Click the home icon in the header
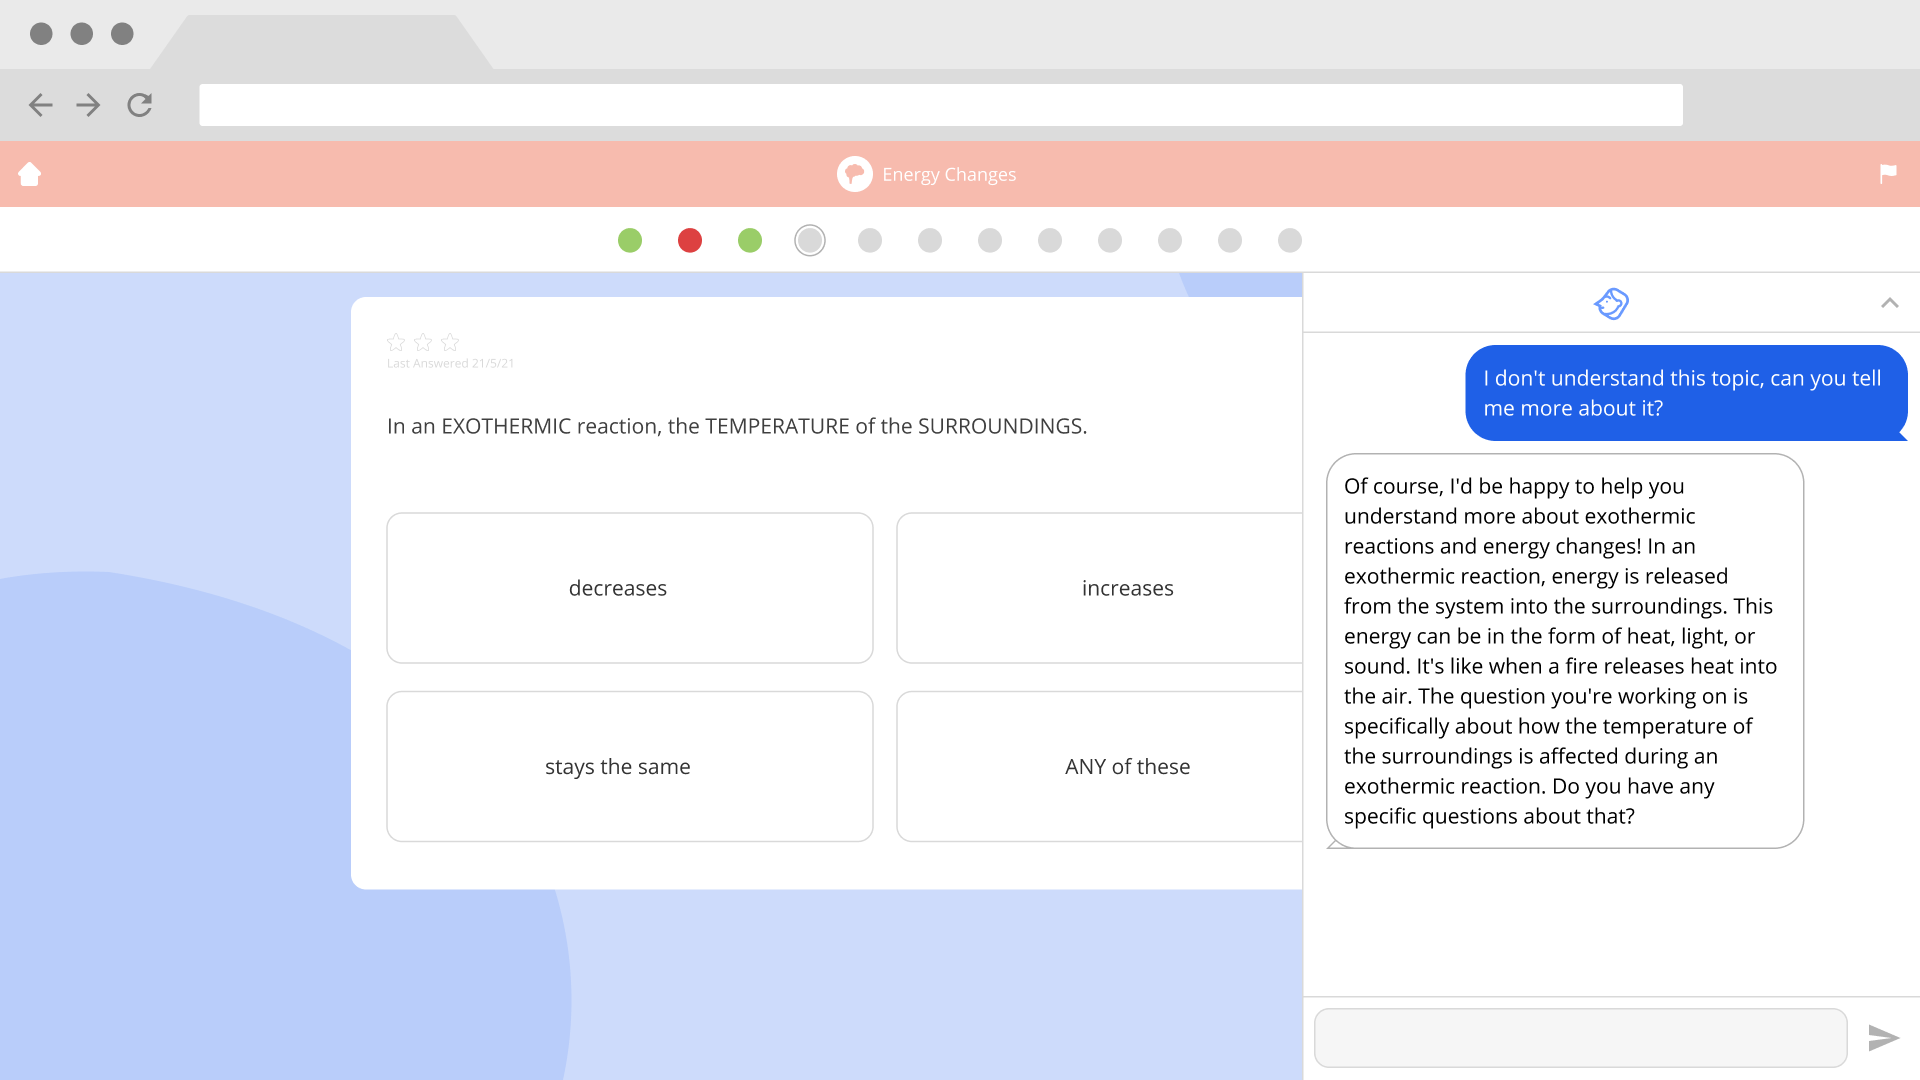This screenshot has width=1920, height=1080. [30, 174]
